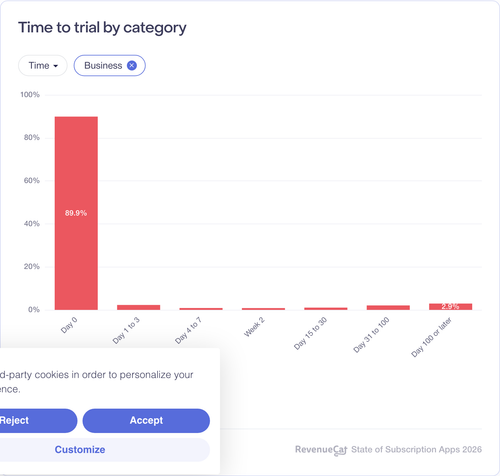Click the Day 100 or later bar
The height and width of the screenshot is (476, 500).
tap(451, 307)
